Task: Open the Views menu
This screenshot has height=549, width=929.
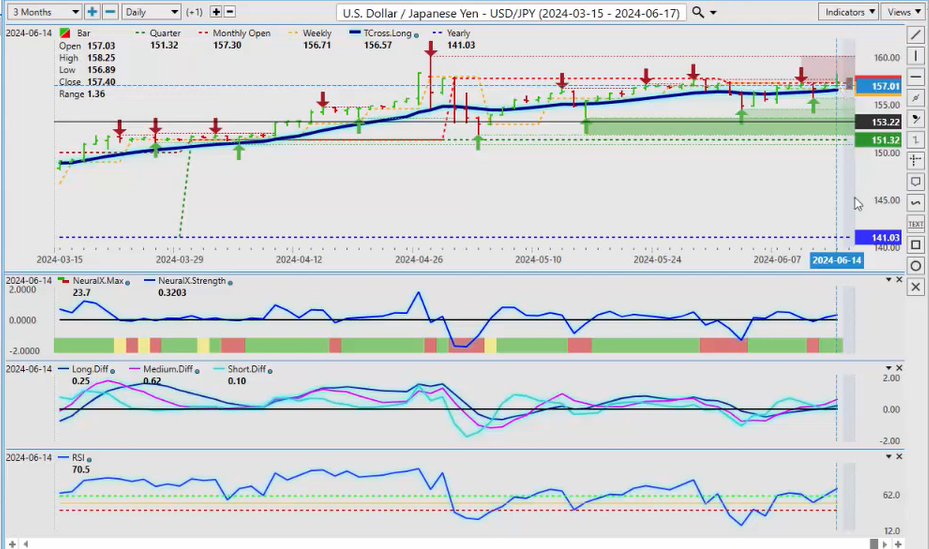Action: 903,12
